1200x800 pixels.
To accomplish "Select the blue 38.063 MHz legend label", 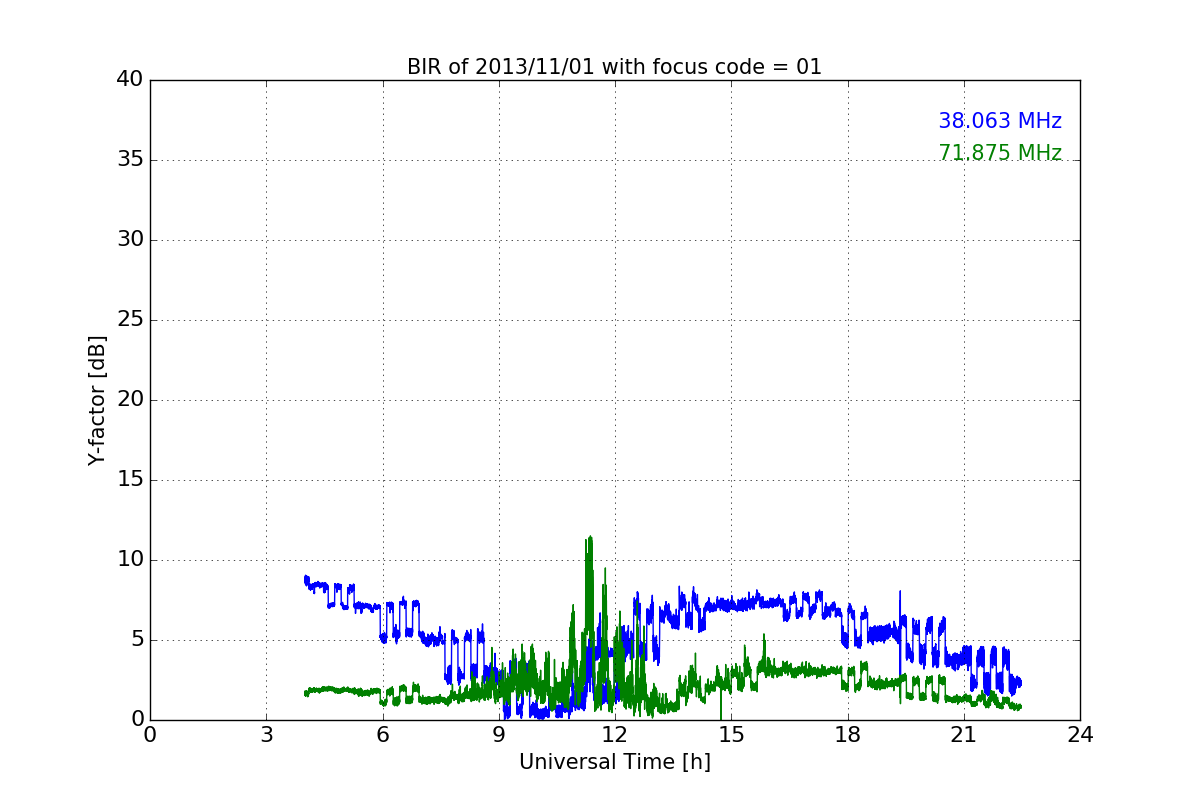I will (x=1000, y=121).
